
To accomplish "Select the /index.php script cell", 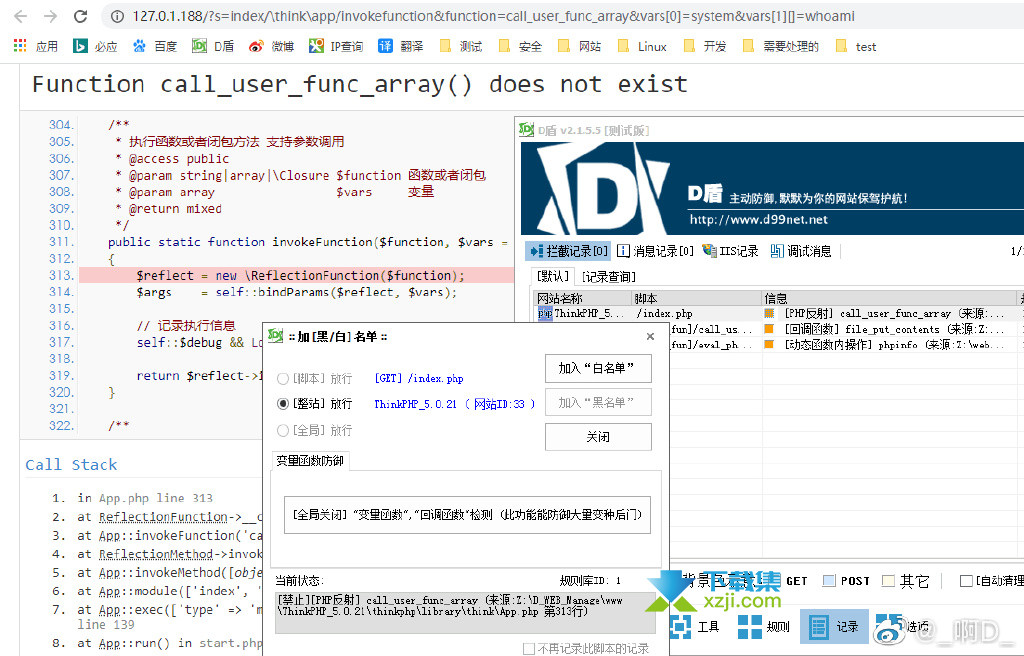I will pyautogui.click(x=664, y=314).
